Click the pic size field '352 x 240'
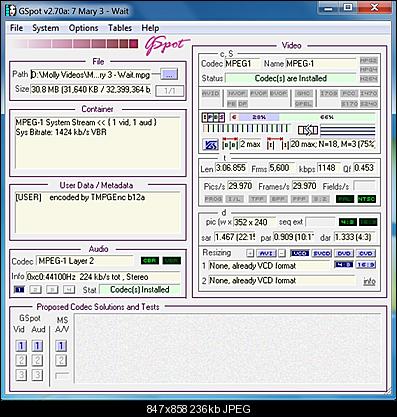Screen dimensions: 397x417 point(254,222)
